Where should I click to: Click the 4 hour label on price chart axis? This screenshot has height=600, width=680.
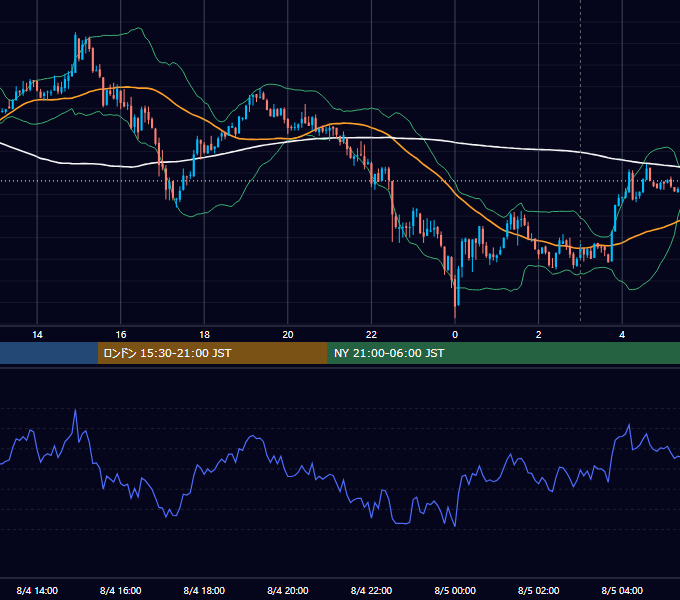coord(622,335)
